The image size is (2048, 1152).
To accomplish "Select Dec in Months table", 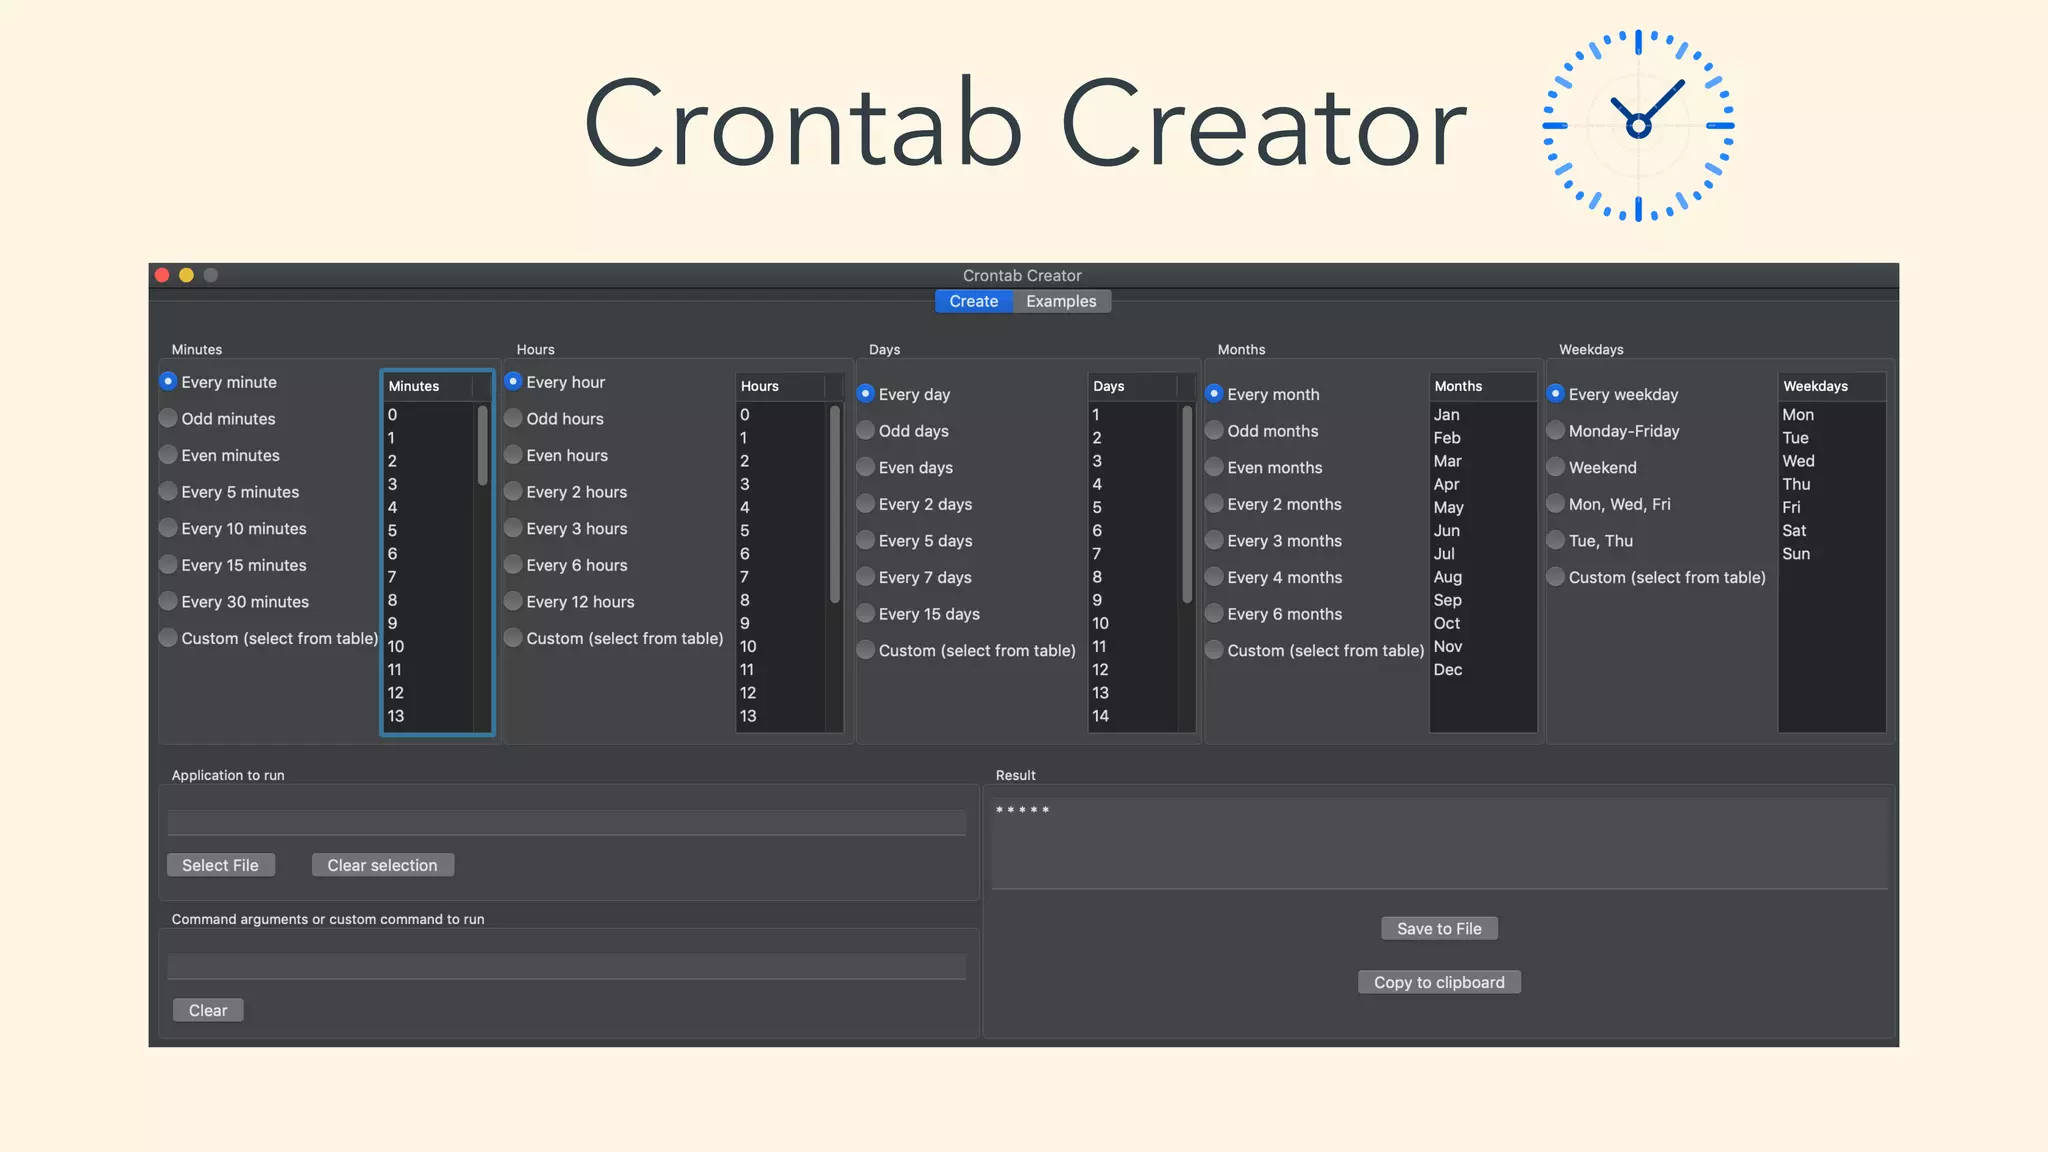I will pyautogui.click(x=1483, y=670).
